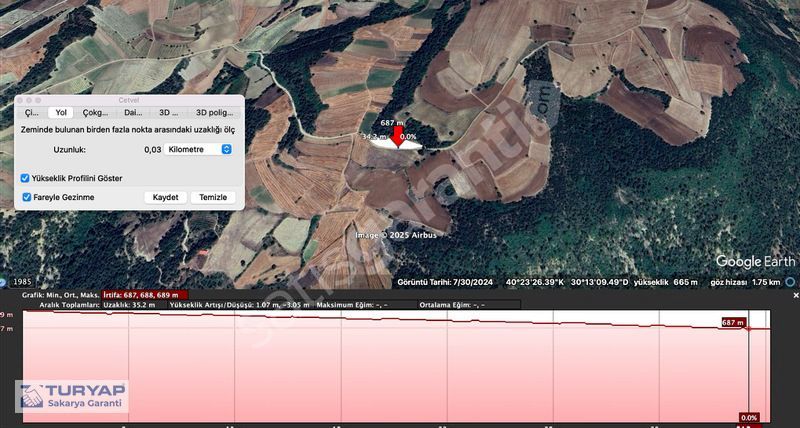Open the Kilometre unit dropdown

[199, 149]
